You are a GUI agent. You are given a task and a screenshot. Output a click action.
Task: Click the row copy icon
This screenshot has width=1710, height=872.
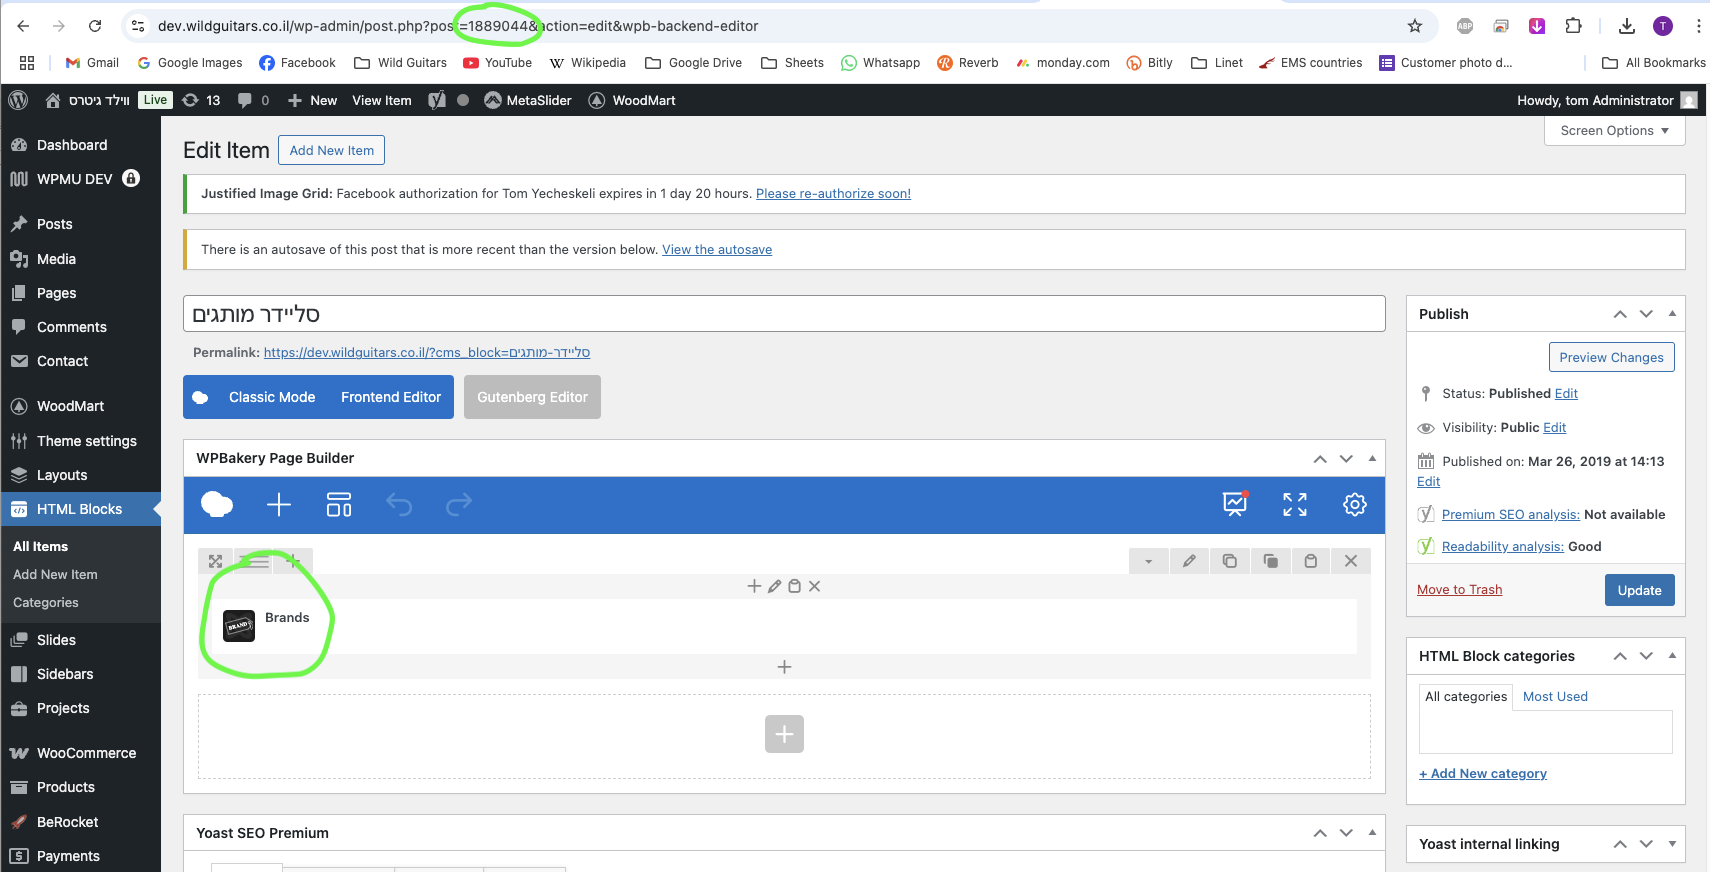(x=1230, y=561)
